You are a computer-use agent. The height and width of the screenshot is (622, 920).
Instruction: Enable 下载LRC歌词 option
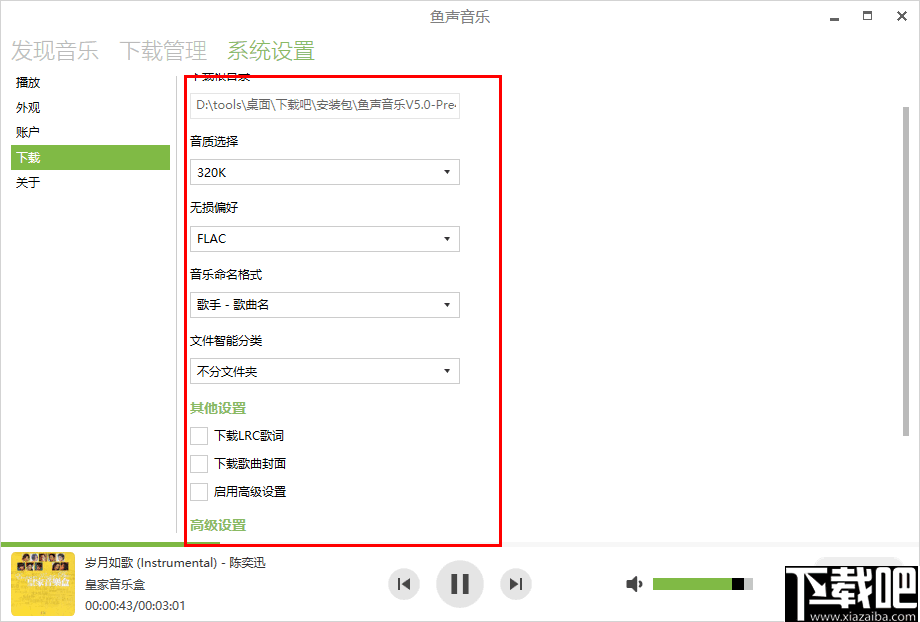(x=198, y=435)
